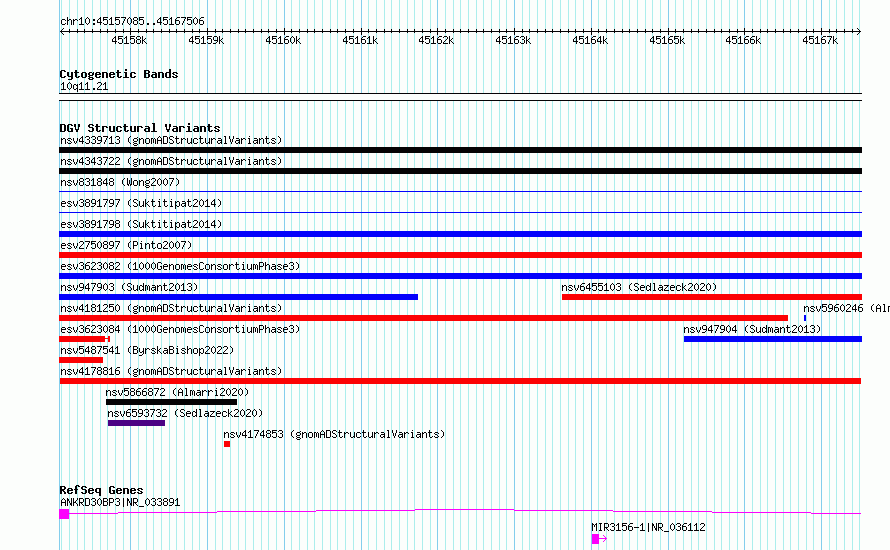The height and width of the screenshot is (550, 890).
Task: Click the long red bar under nsv4178816
Action: [x=460, y=381]
